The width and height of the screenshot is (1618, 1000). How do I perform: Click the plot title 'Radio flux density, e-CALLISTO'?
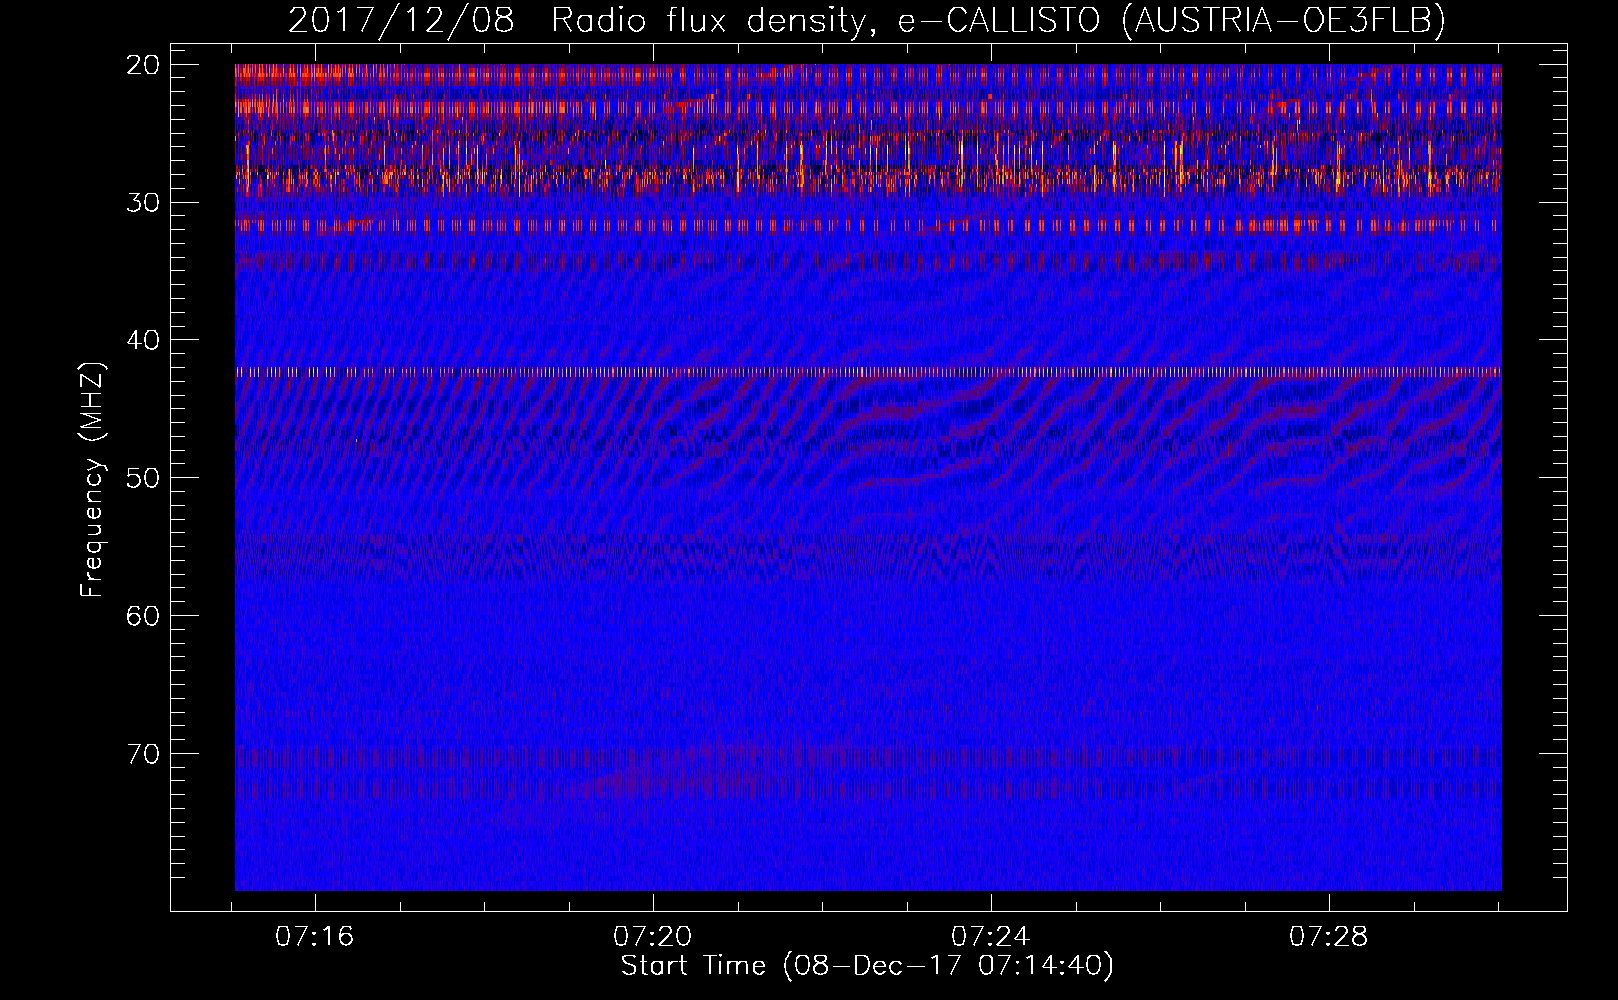[x=824, y=20]
